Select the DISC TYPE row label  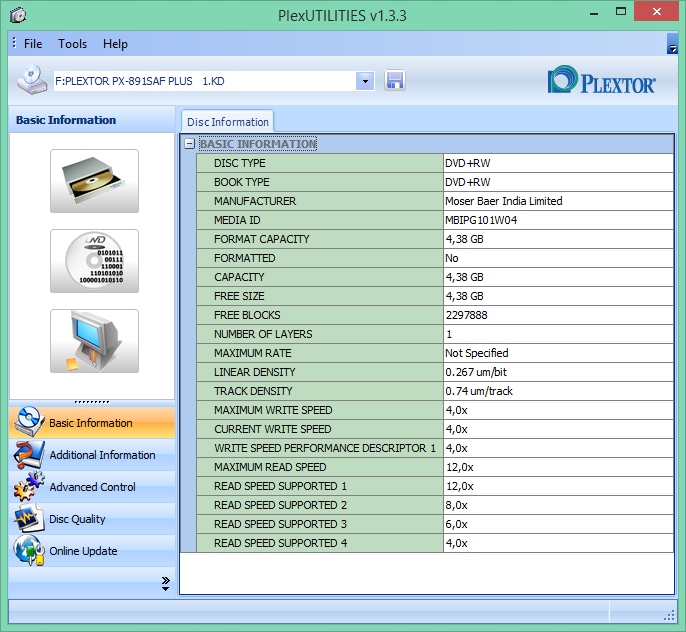(240, 163)
